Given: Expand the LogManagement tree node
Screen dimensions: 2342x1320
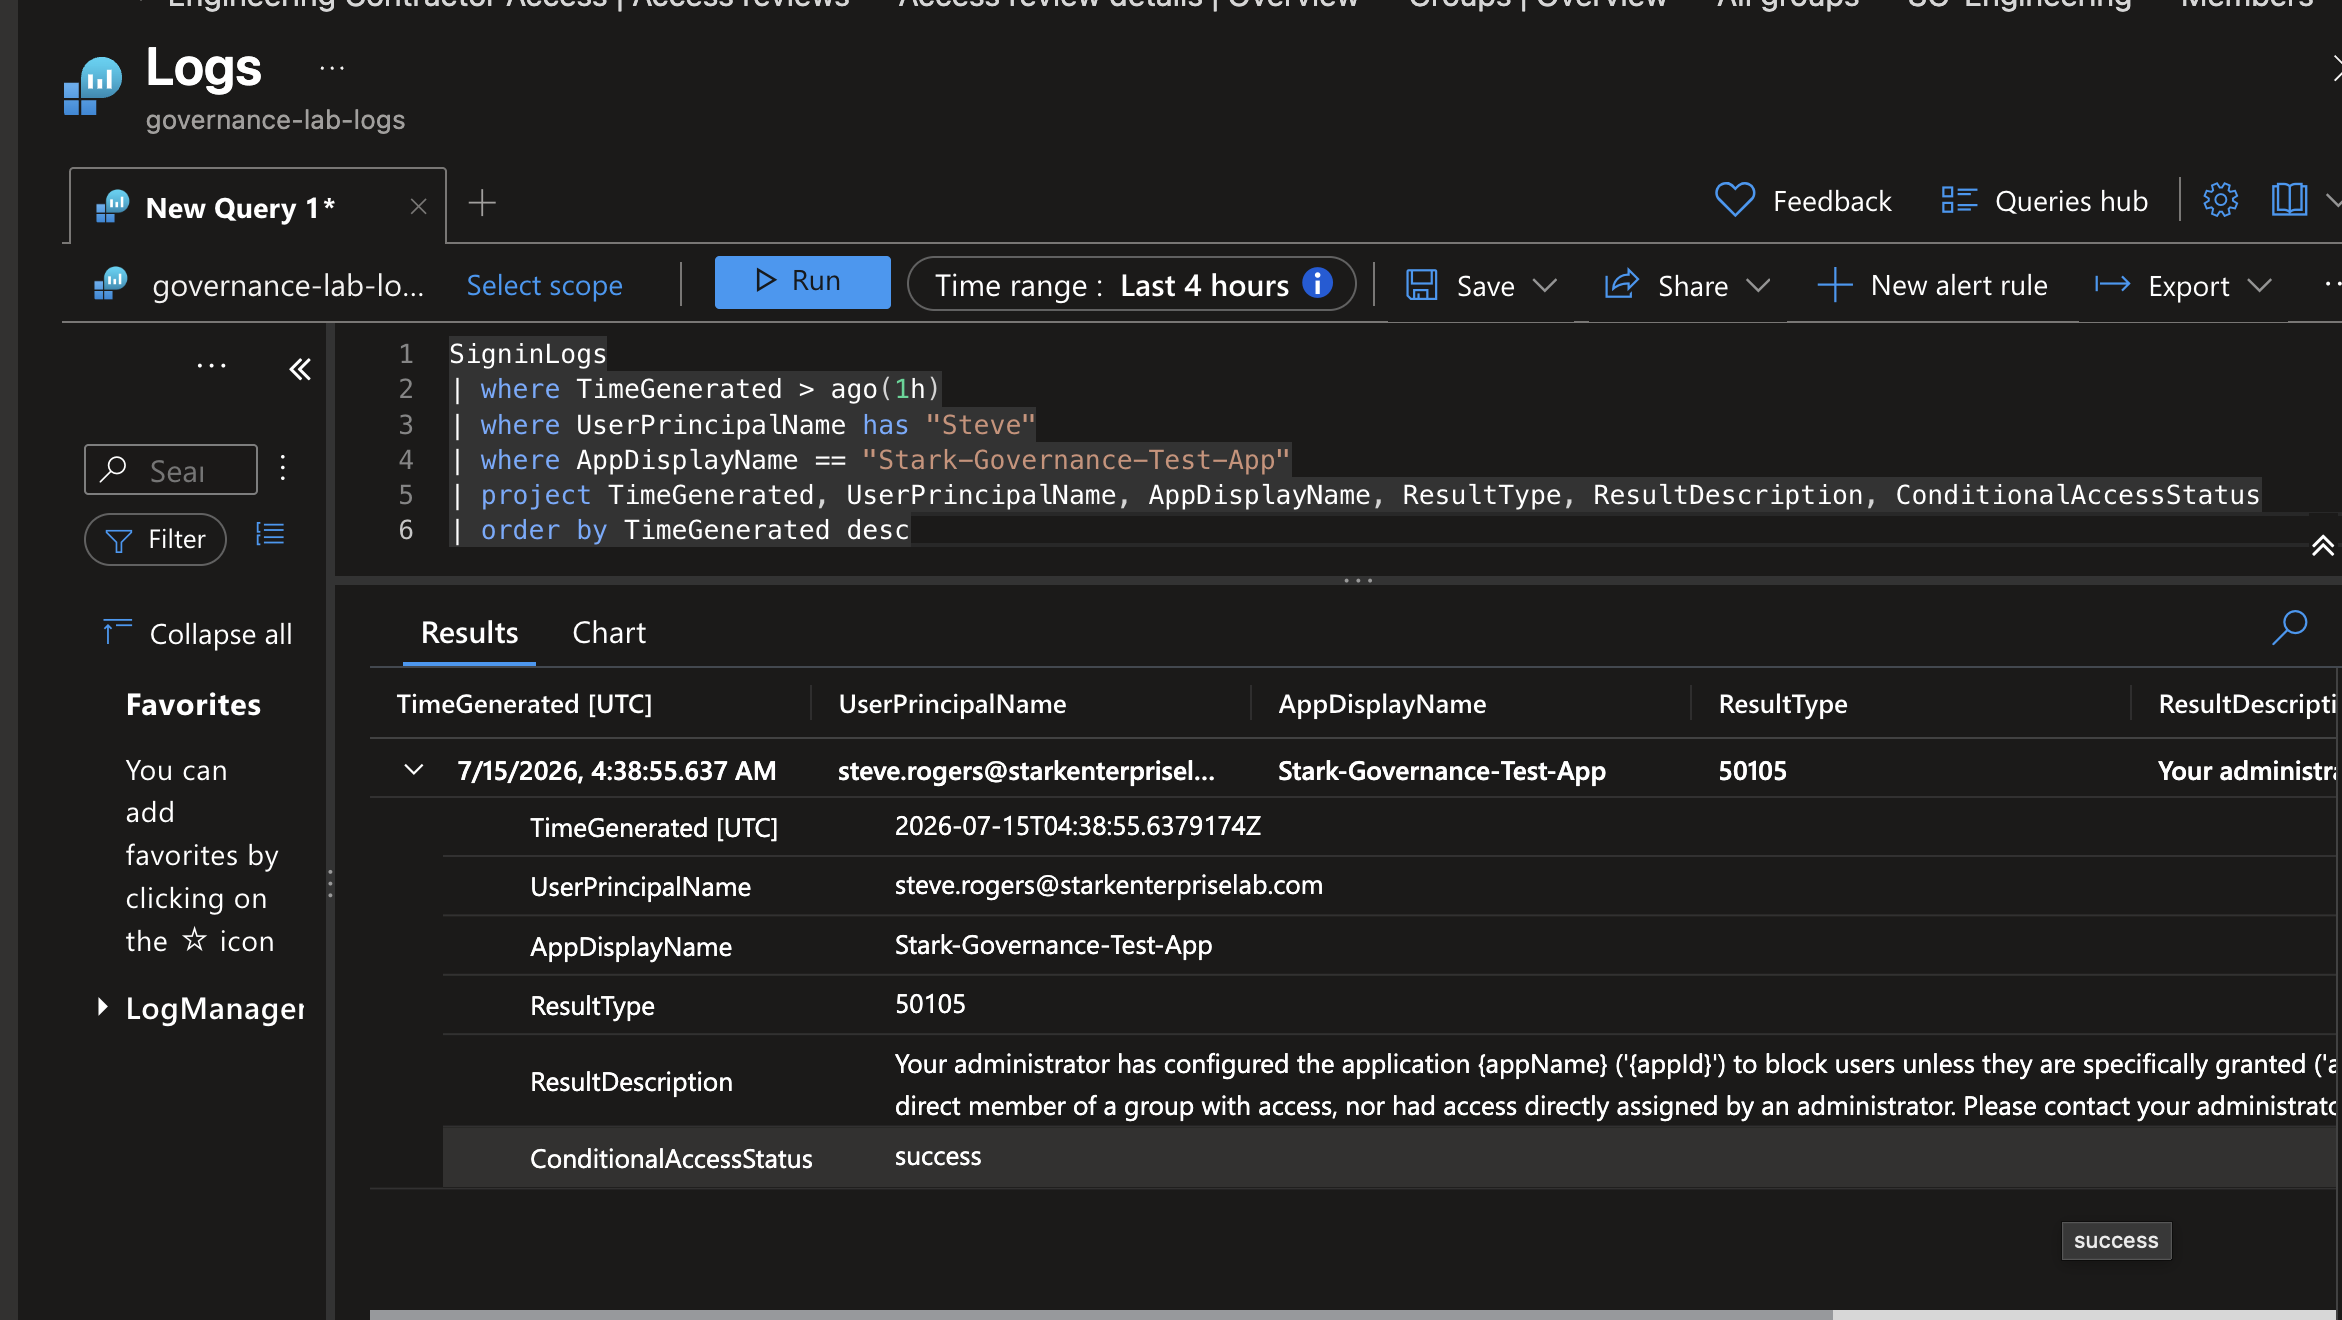Looking at the screenshot, I should pos(101,1007).
